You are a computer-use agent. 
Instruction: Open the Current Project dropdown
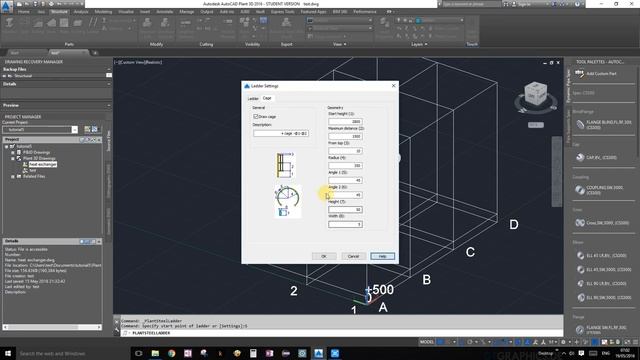click(74, 129)
